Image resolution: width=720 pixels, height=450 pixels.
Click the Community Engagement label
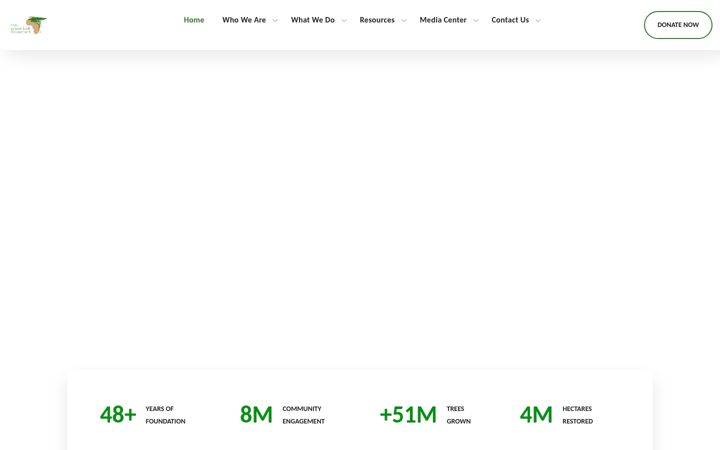click(x=304, y=415)
